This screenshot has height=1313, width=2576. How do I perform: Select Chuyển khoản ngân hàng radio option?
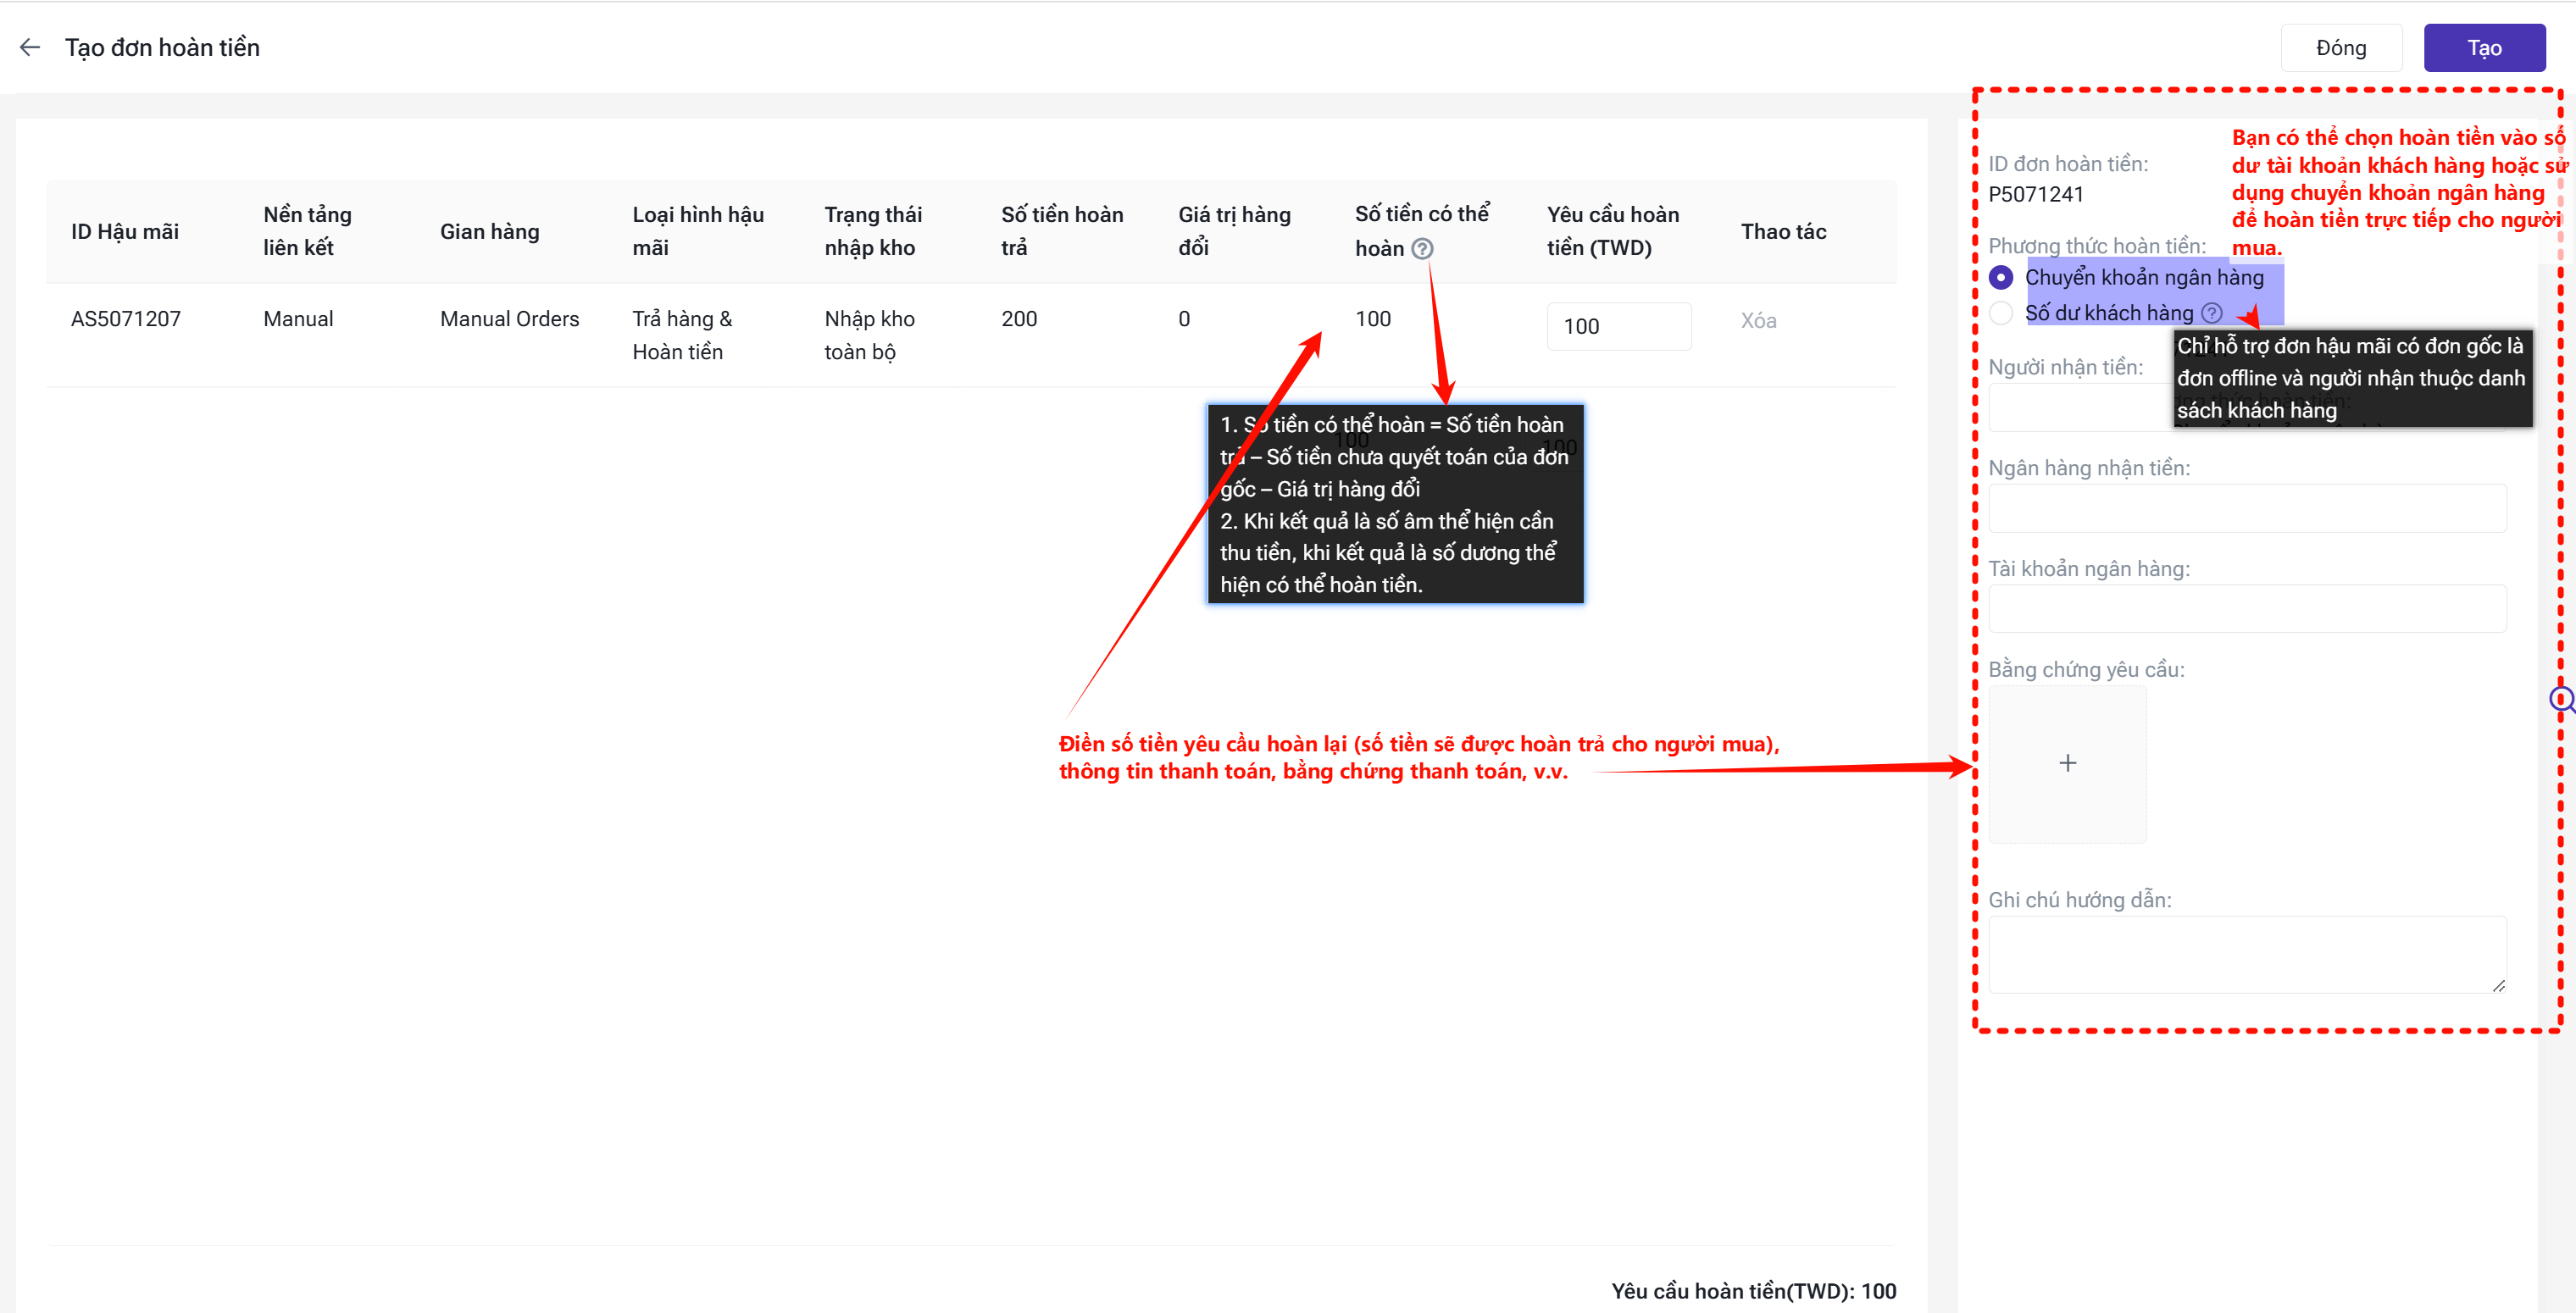(2001, 277)
